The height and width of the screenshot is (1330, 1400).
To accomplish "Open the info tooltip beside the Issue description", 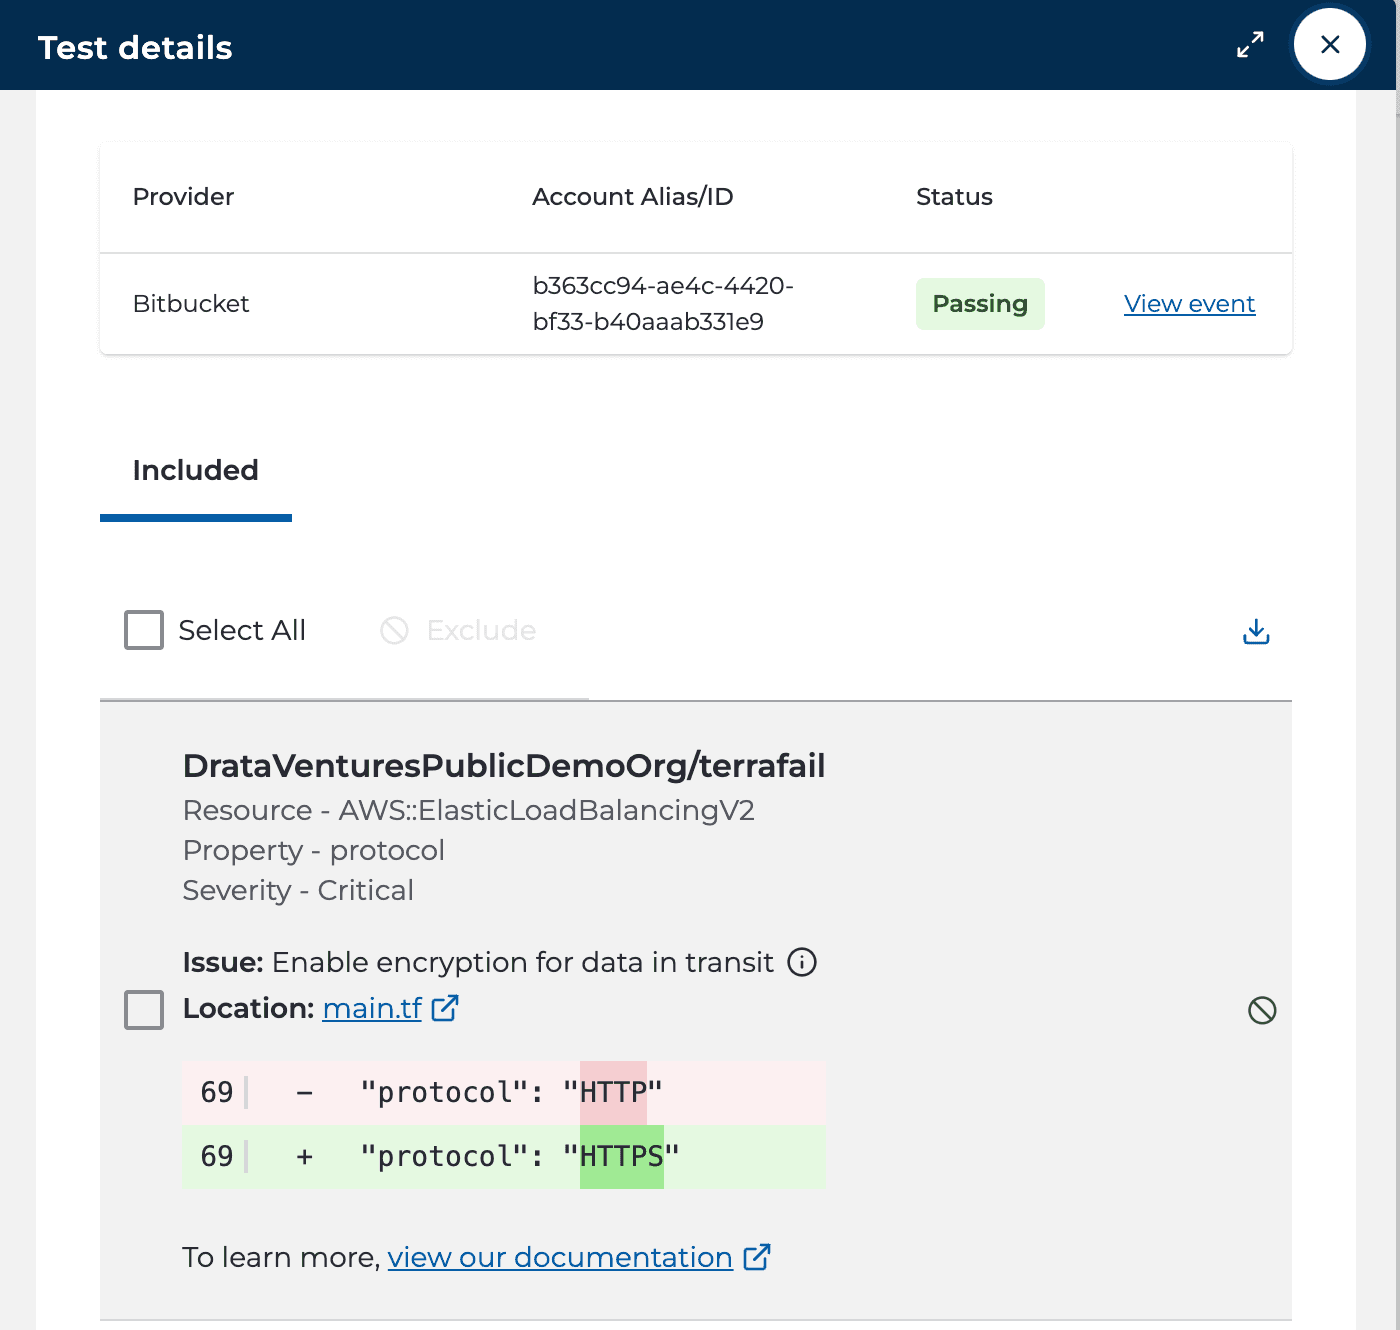I will pos(801,962).
